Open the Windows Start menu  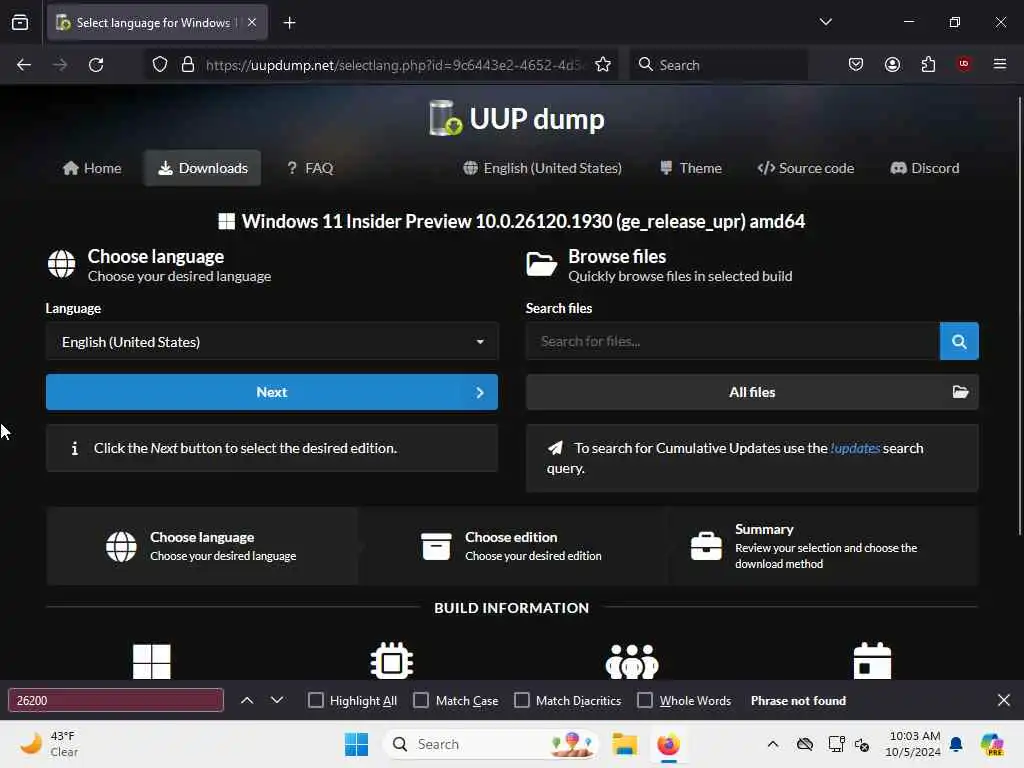[x=357, y=744]
